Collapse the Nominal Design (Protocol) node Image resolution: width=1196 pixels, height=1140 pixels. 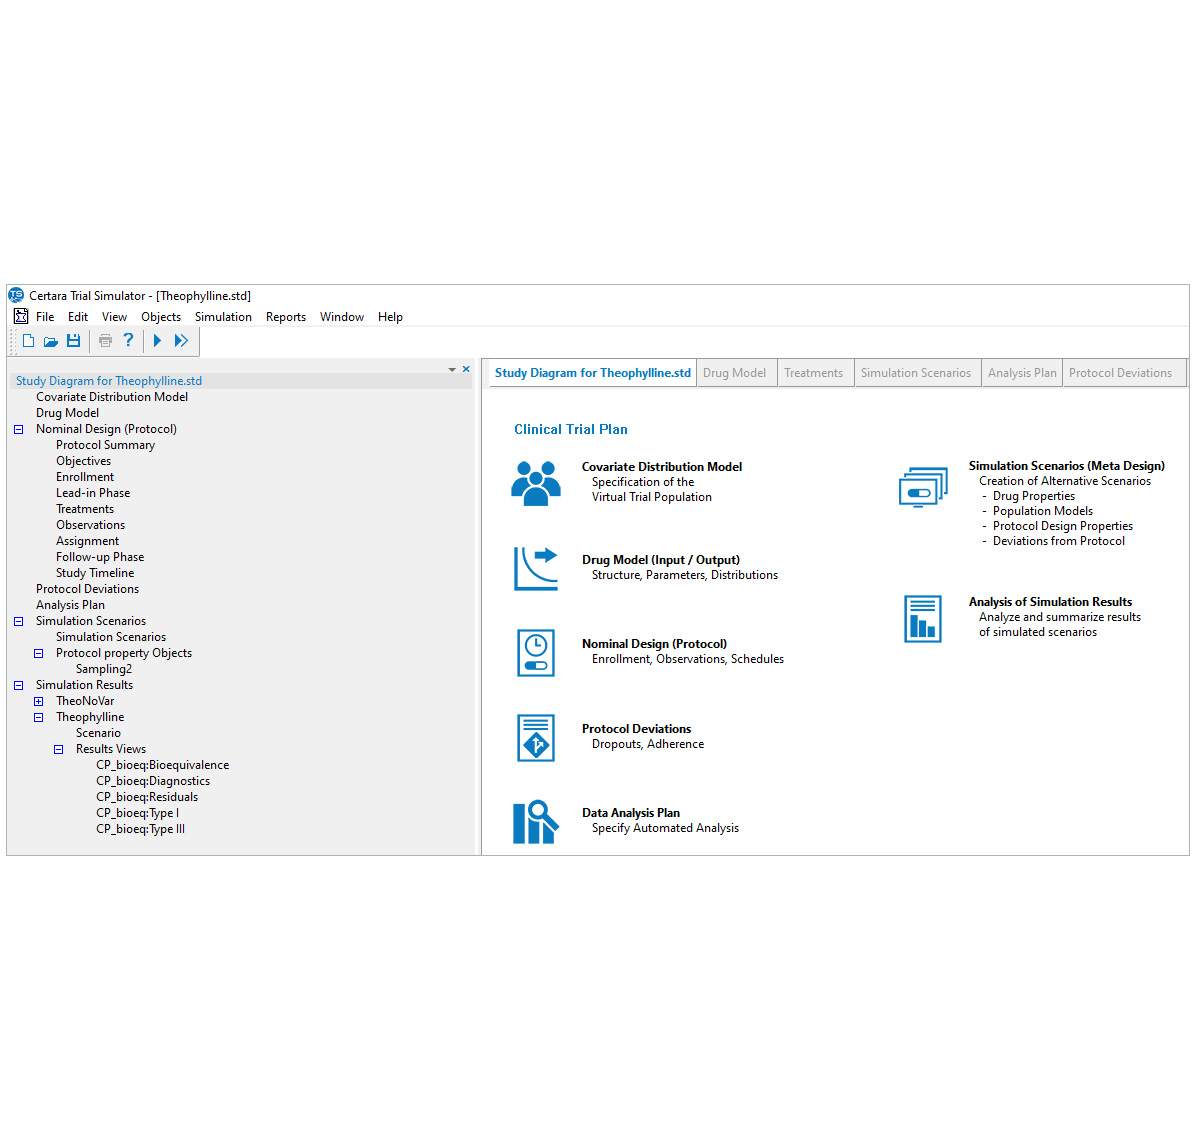[18, 429]
